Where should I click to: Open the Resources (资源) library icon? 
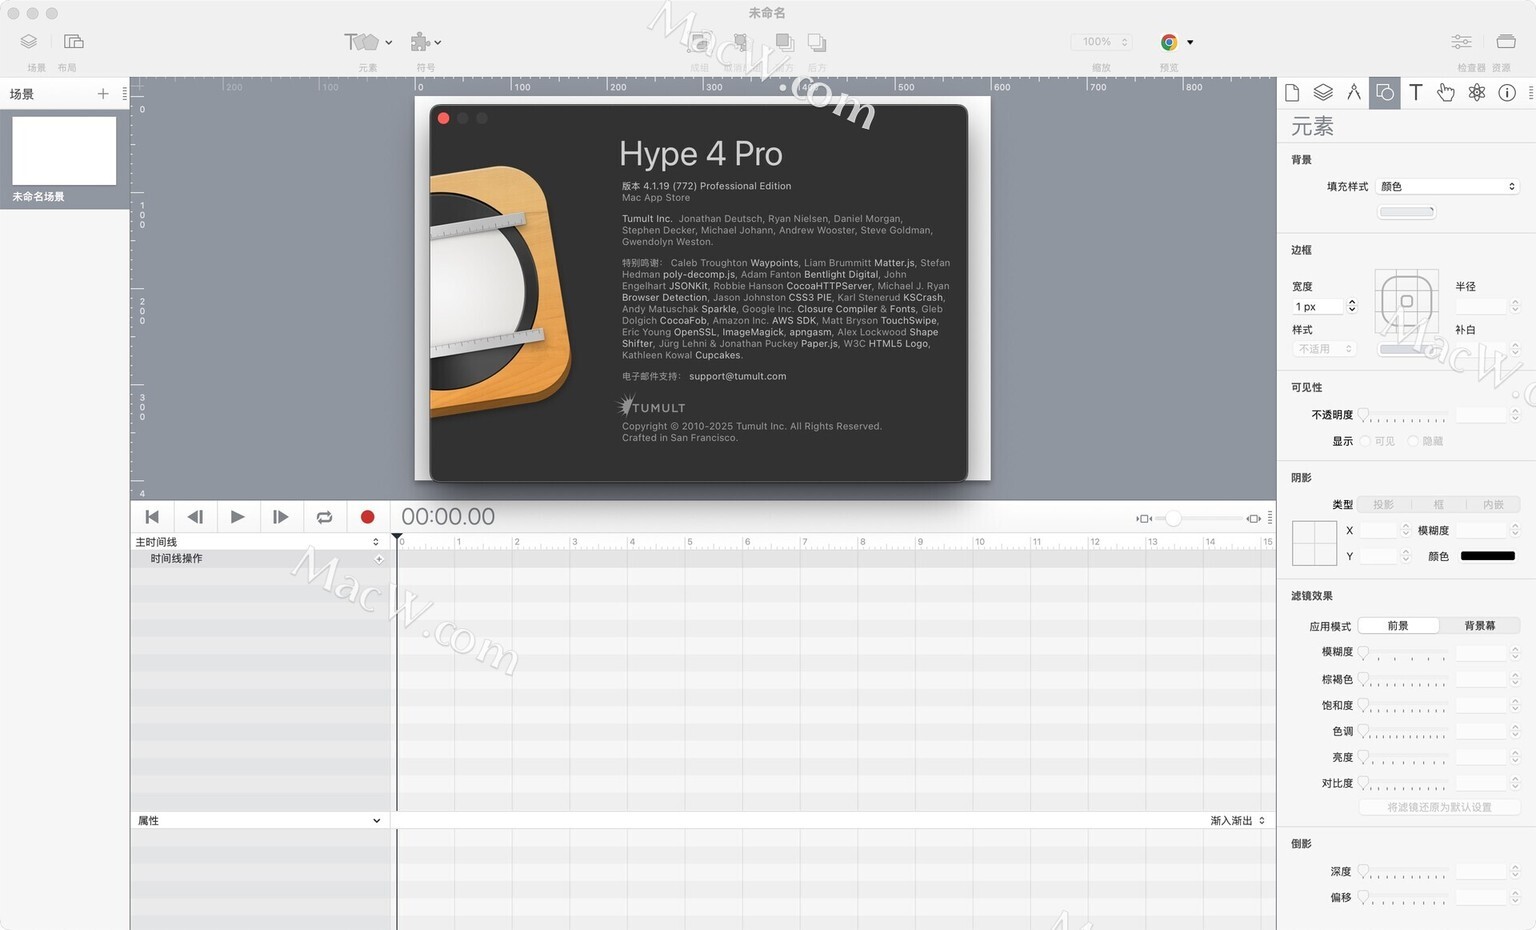[1506, 42]
